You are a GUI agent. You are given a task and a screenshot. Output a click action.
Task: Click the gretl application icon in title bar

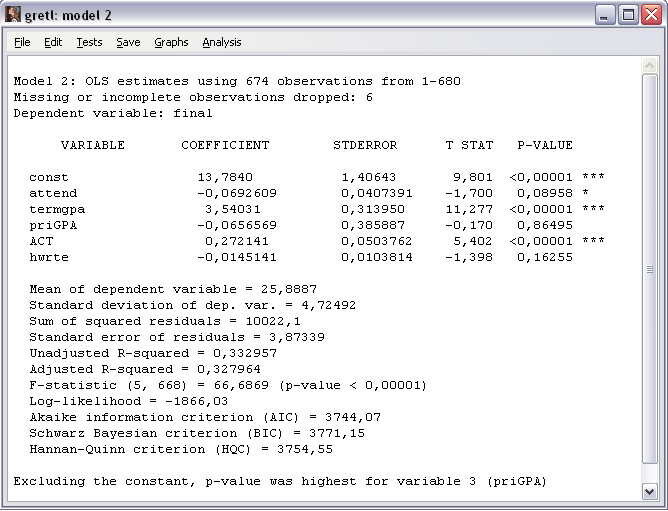coord(13,14)
